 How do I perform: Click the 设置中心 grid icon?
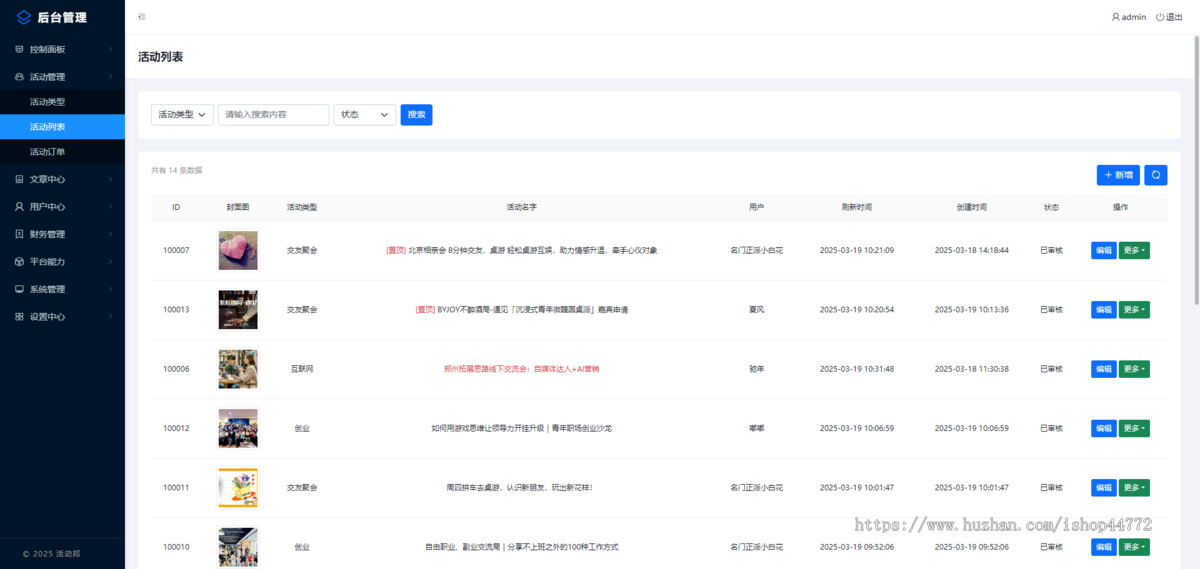19,316
